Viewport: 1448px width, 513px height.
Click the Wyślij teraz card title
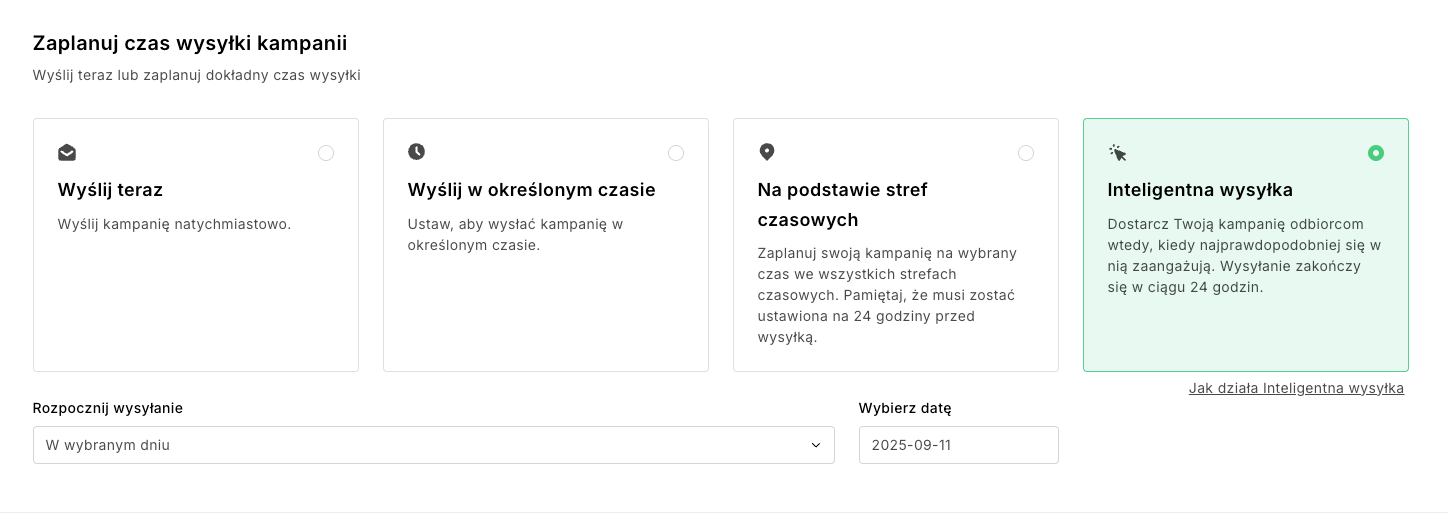(110, 190)
